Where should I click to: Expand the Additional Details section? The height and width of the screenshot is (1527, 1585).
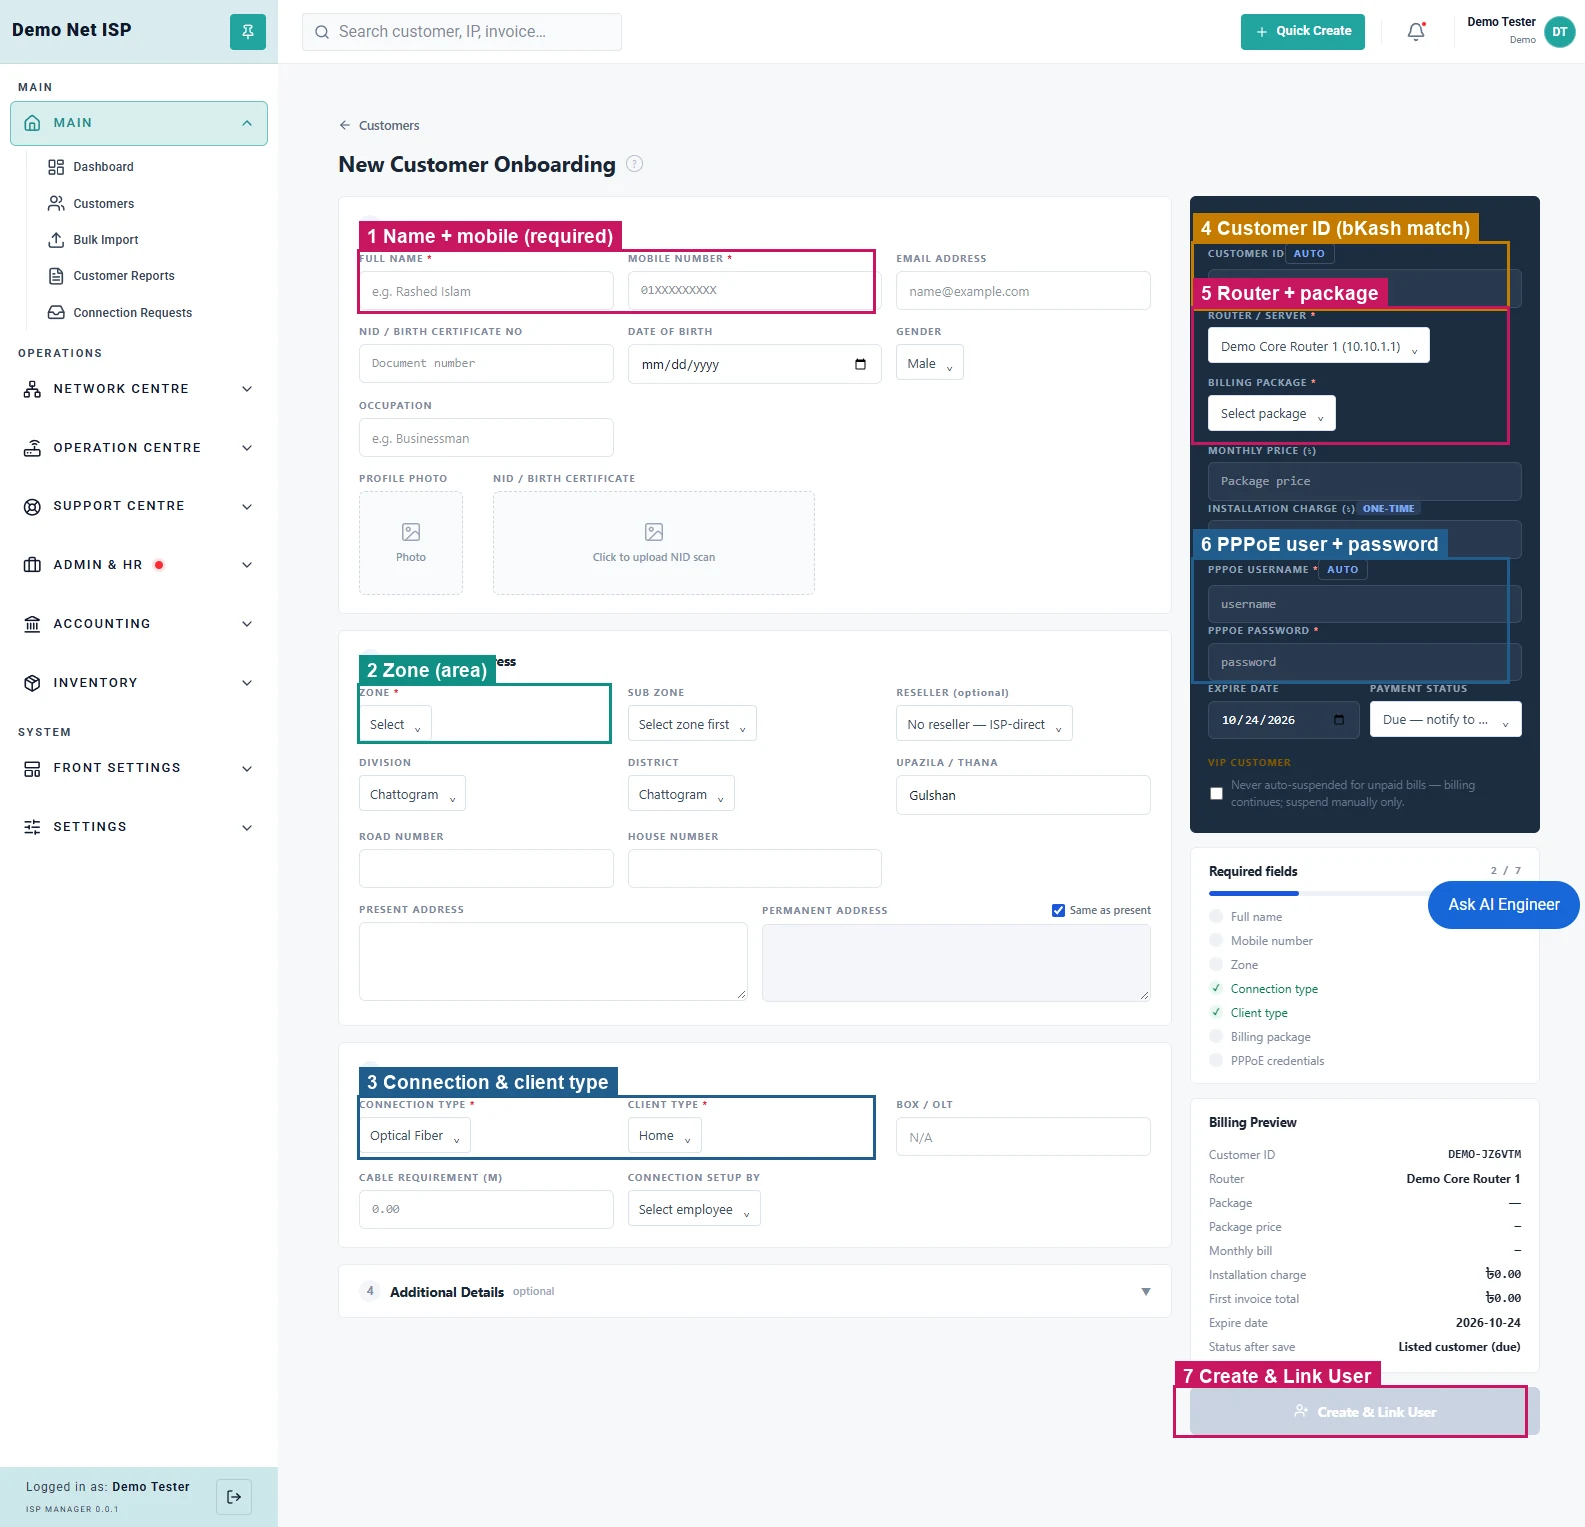coord(755,1292)
